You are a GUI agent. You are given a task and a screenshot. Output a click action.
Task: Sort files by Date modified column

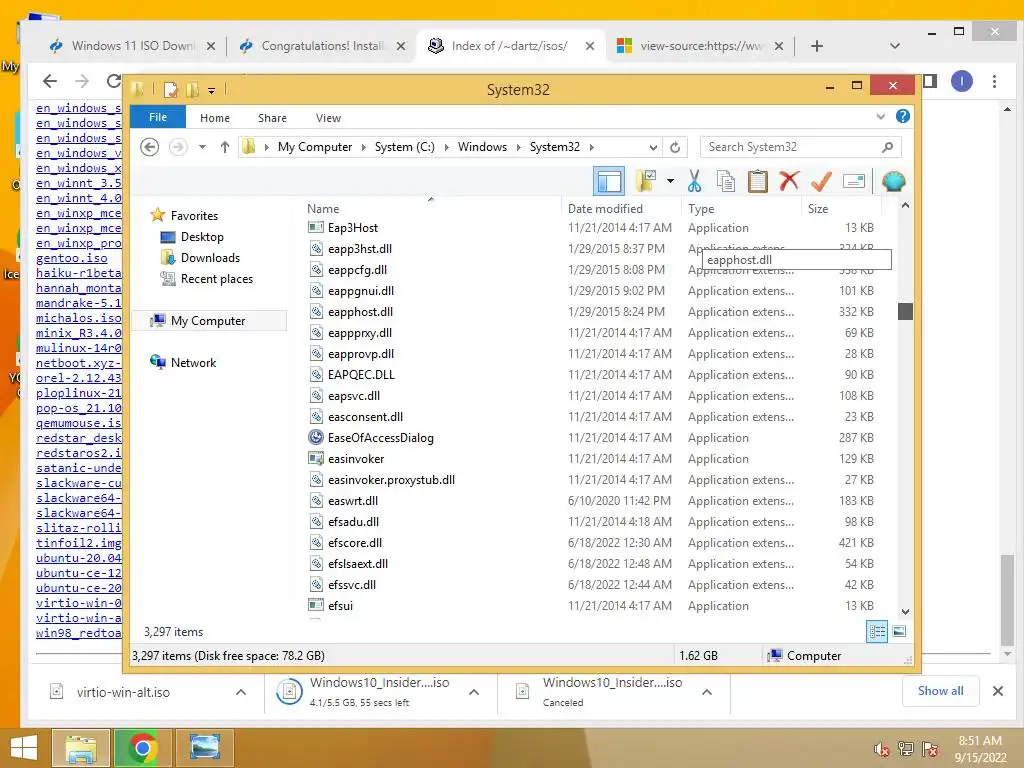coord(621,208)
